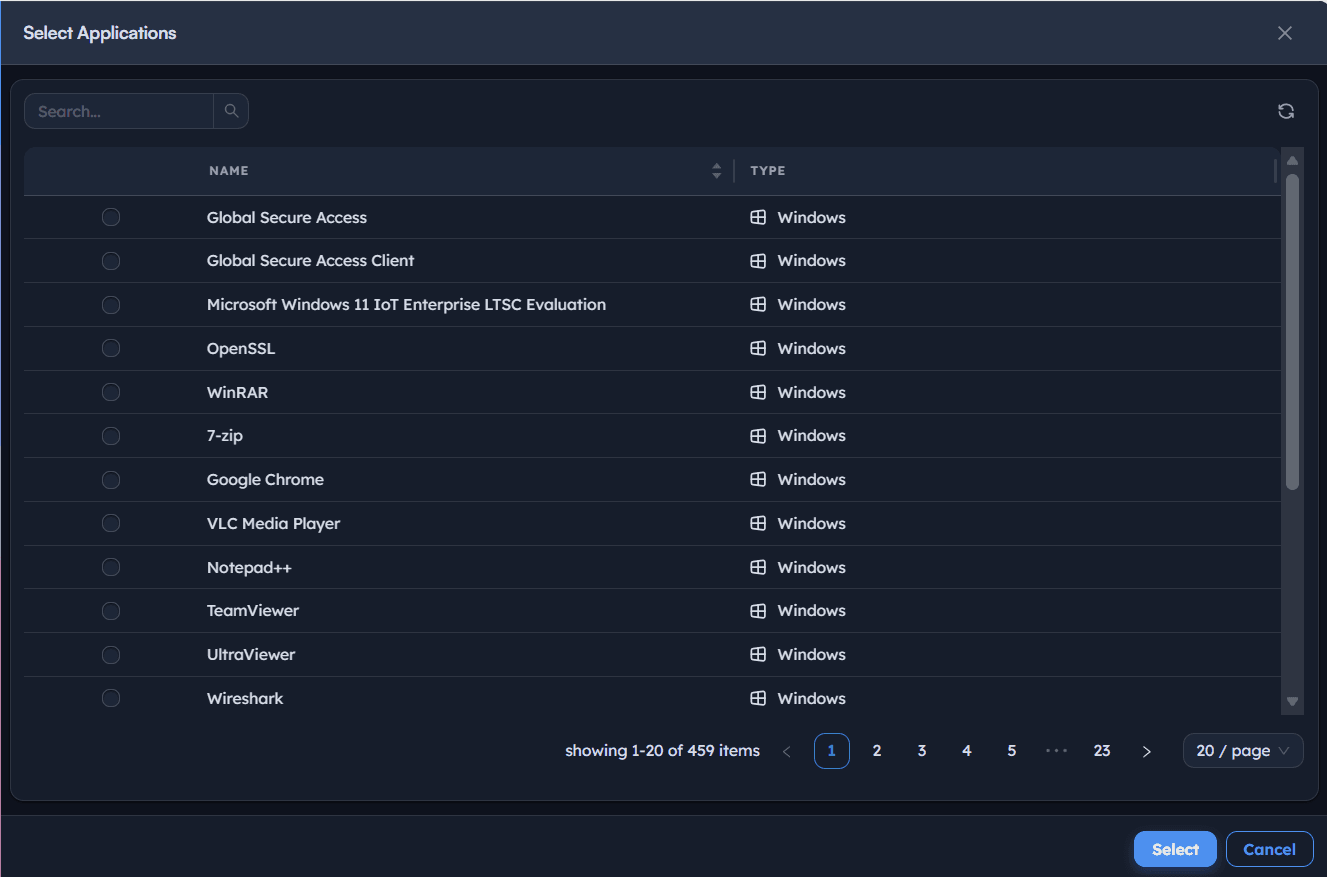1327x877 pixels.
Task: Click the Global Secure Access Client text
Action: click(310, 261)
